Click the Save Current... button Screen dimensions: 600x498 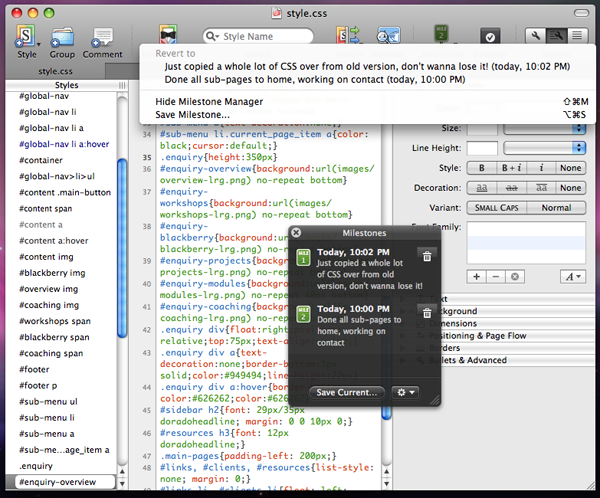347,392
